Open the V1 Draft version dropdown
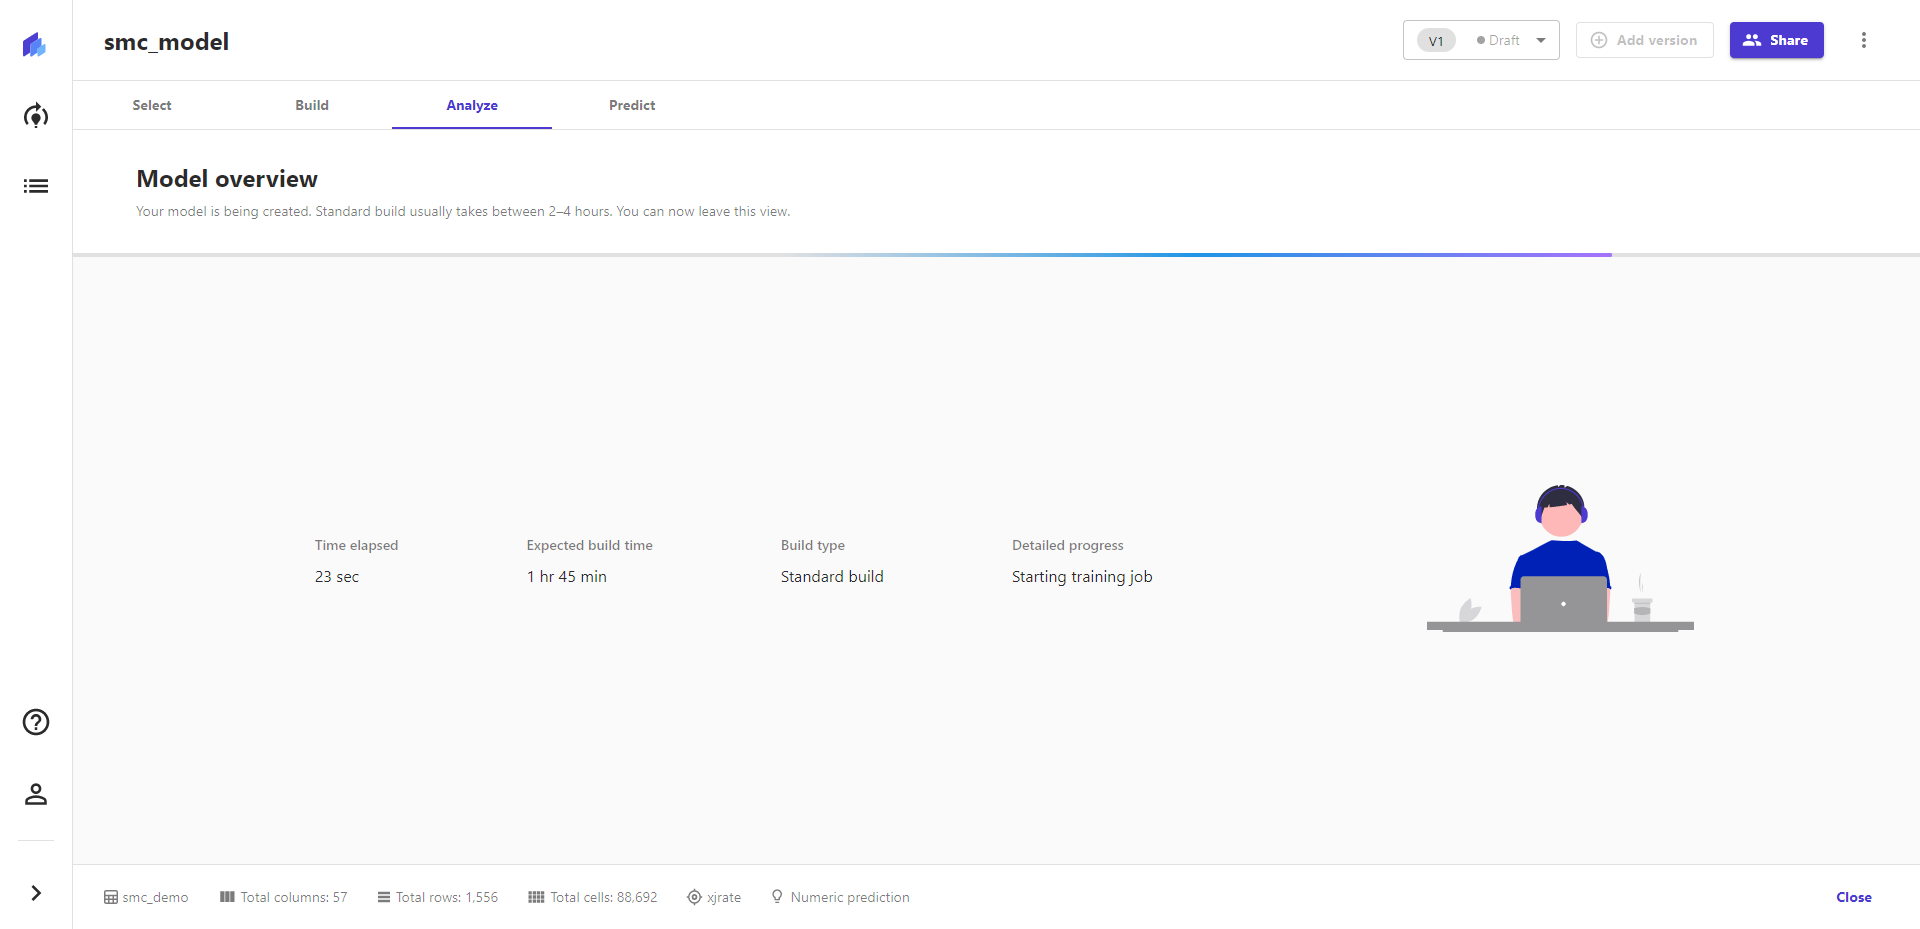 1480,40
